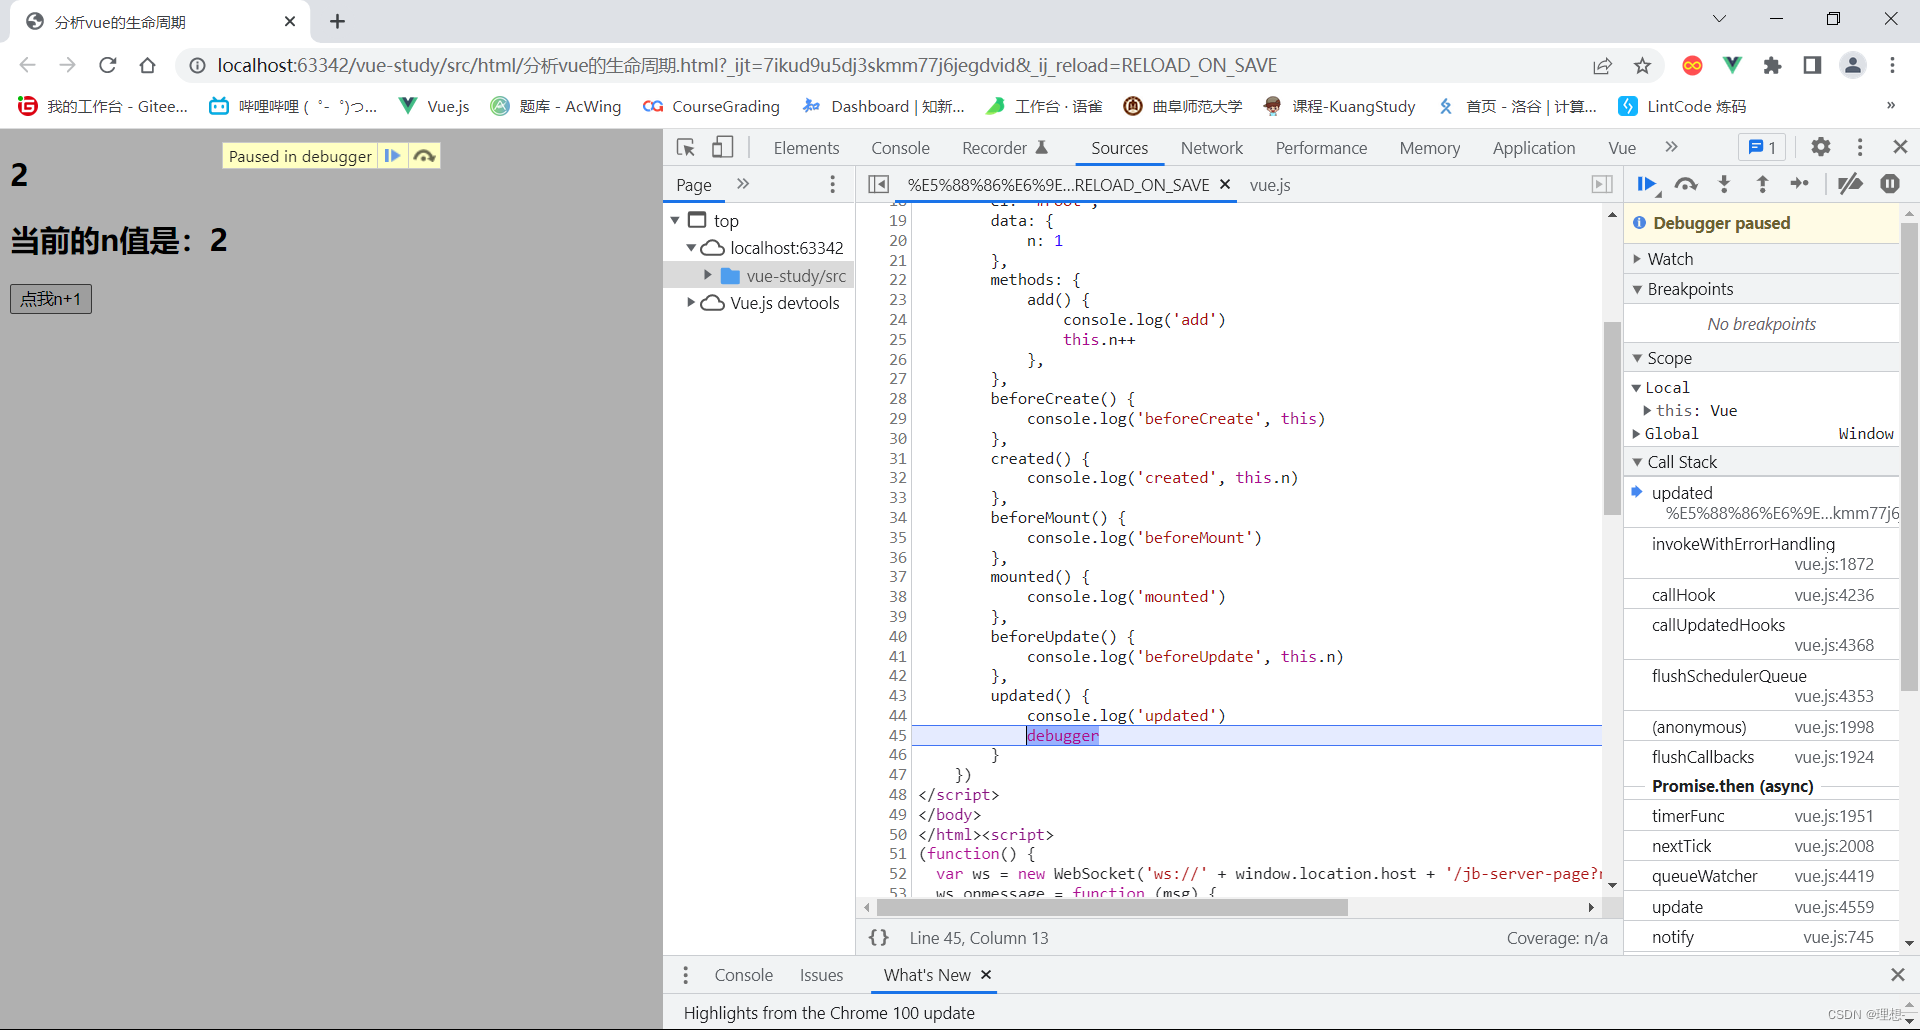Expand the vue-study/src folder
This screenshot has width=1920, height=1030.
[708, 275]
